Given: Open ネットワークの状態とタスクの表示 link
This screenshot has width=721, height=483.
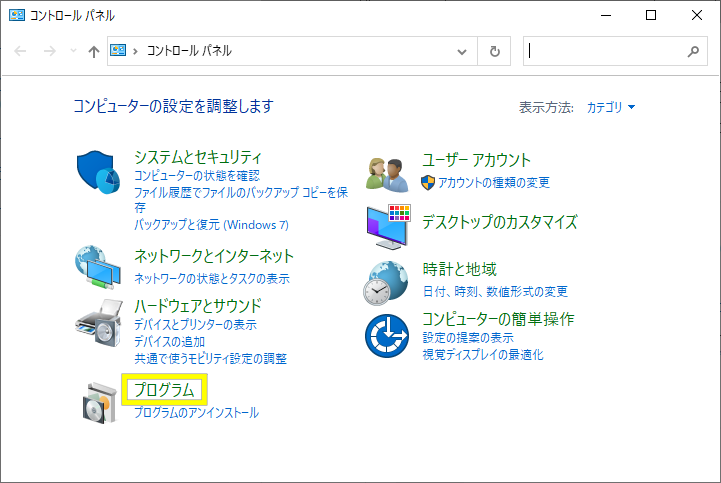Looking at the screenshot, I should [212, 278].
